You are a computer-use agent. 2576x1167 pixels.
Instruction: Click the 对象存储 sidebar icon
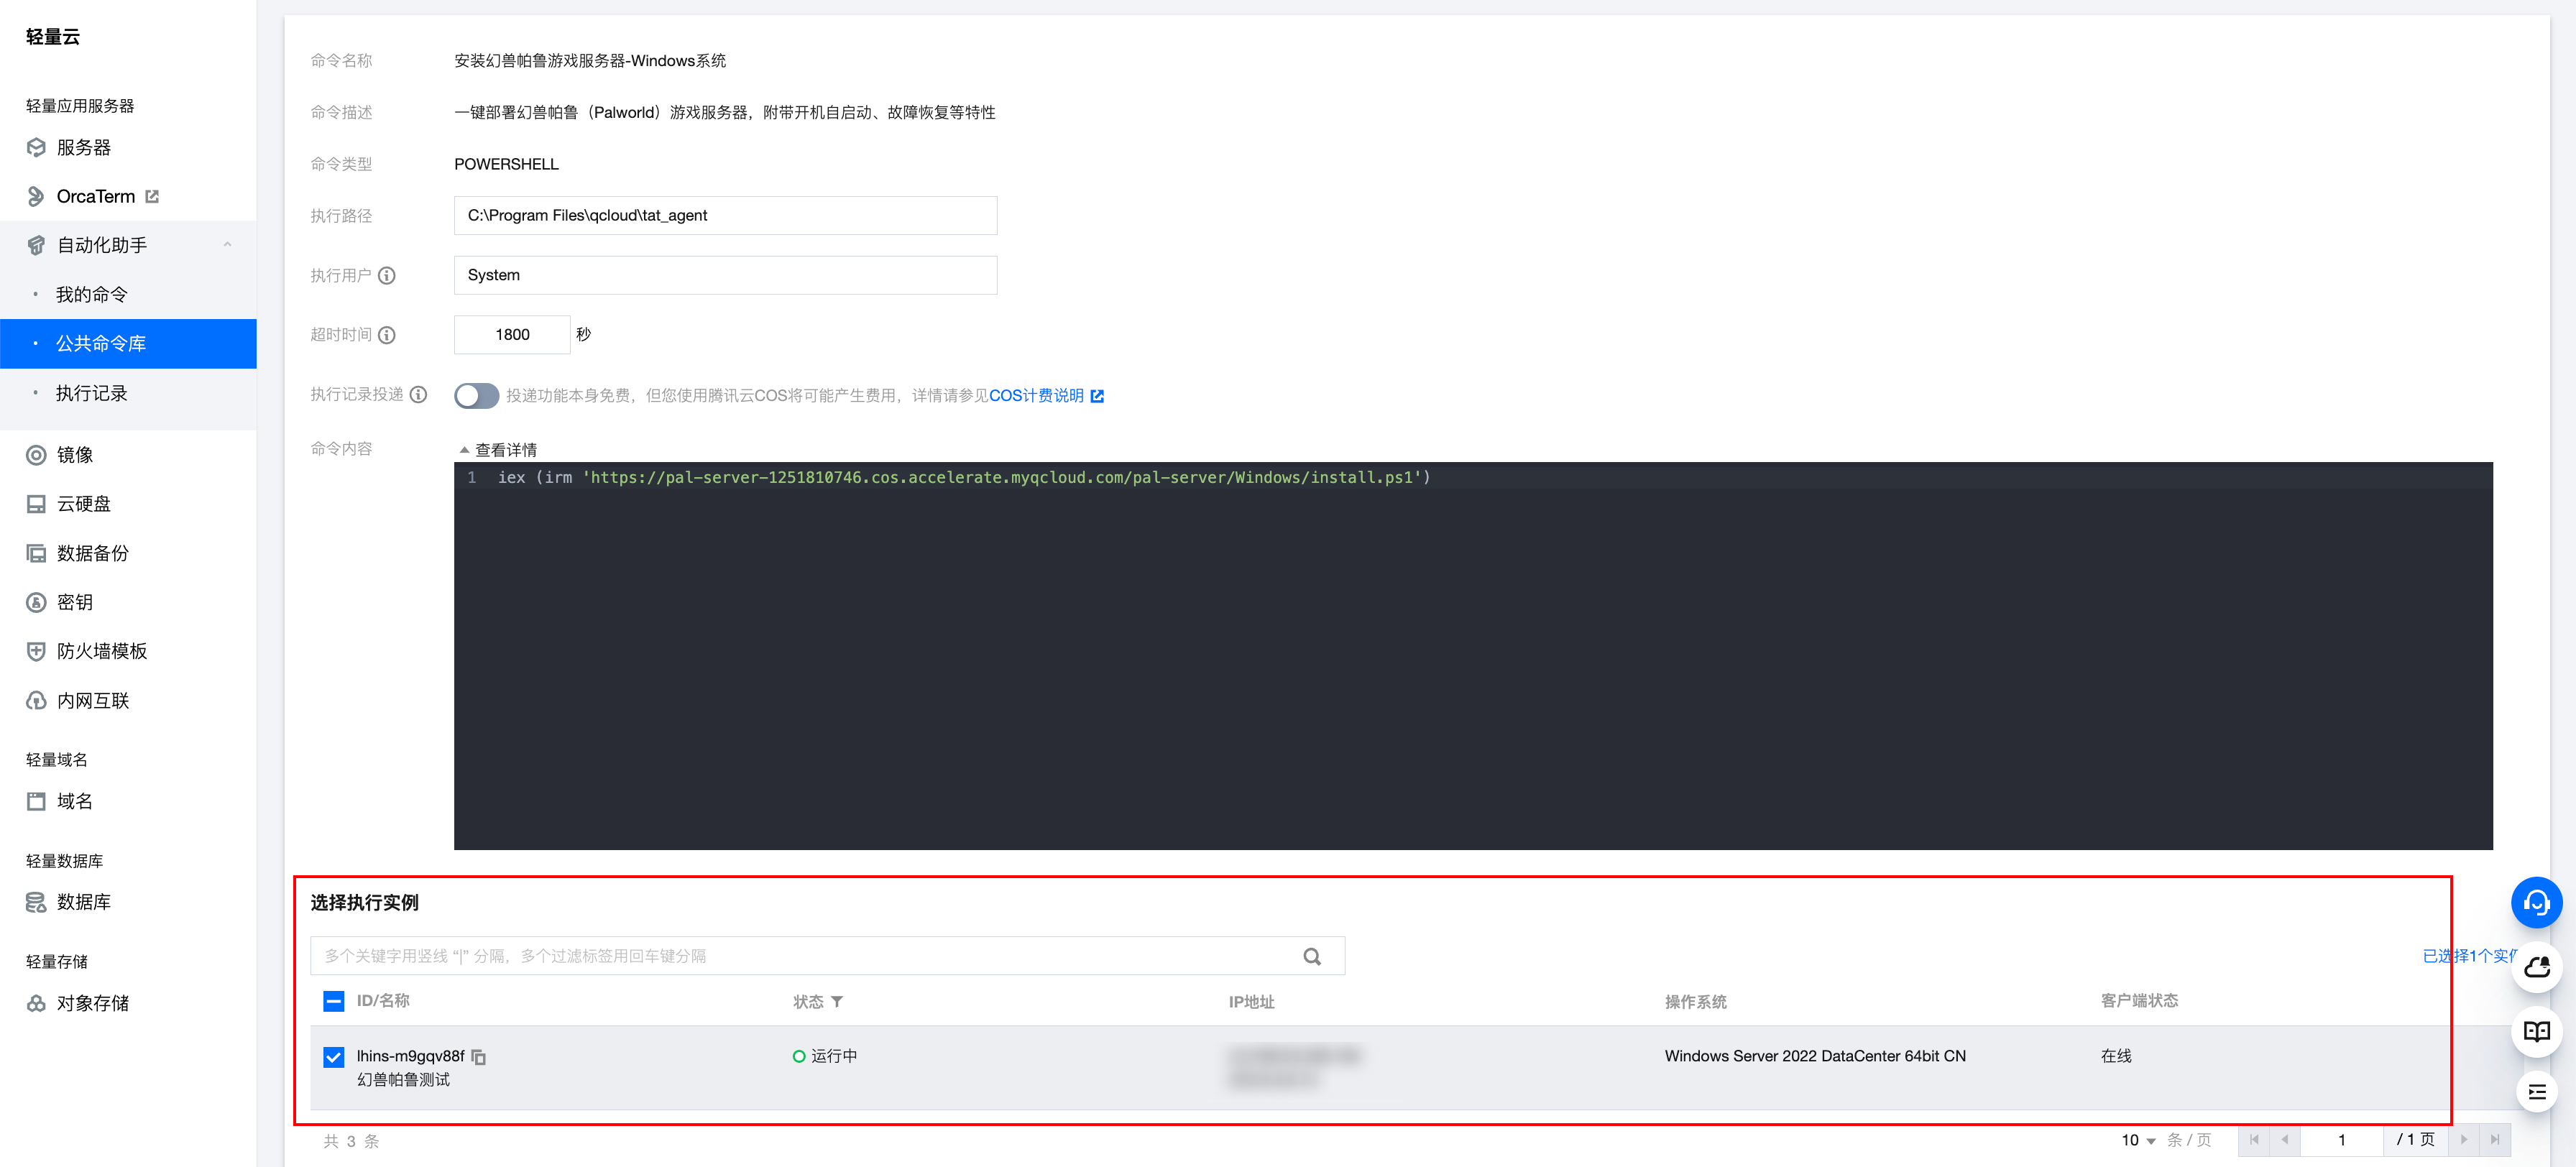pos(36,1003)
